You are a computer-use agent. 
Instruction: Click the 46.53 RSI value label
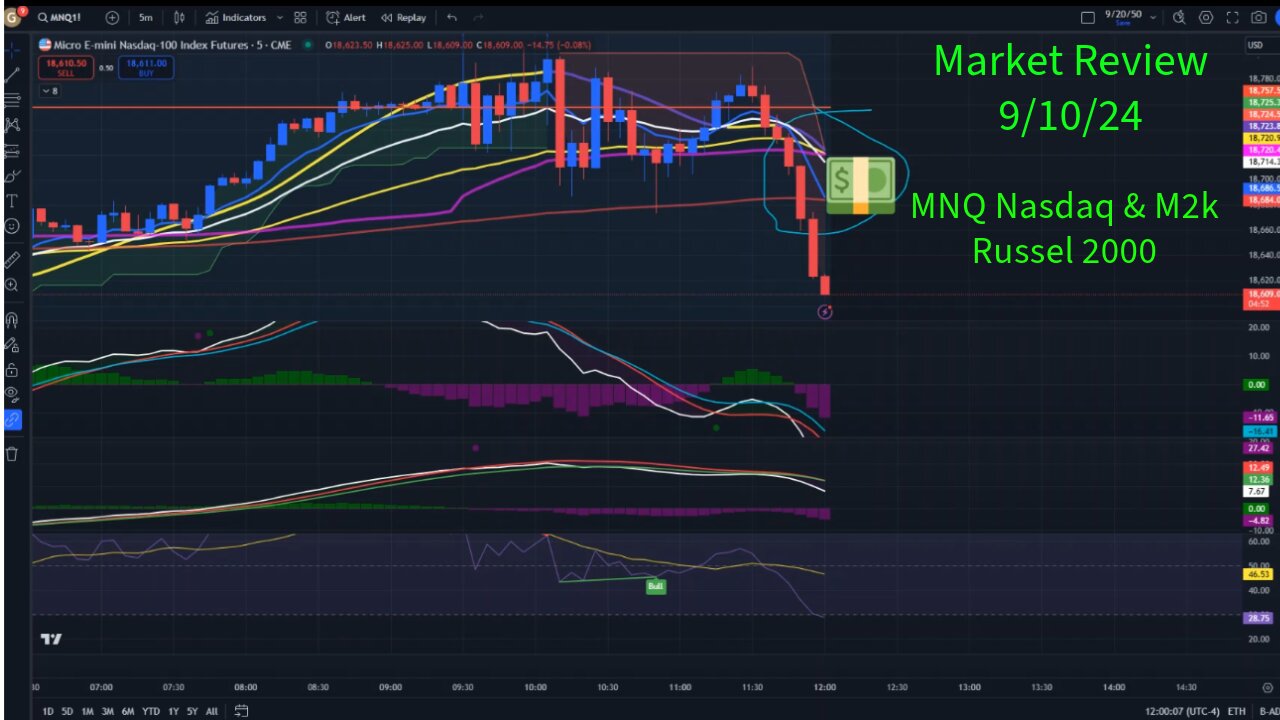click(x=1258, y=575)
